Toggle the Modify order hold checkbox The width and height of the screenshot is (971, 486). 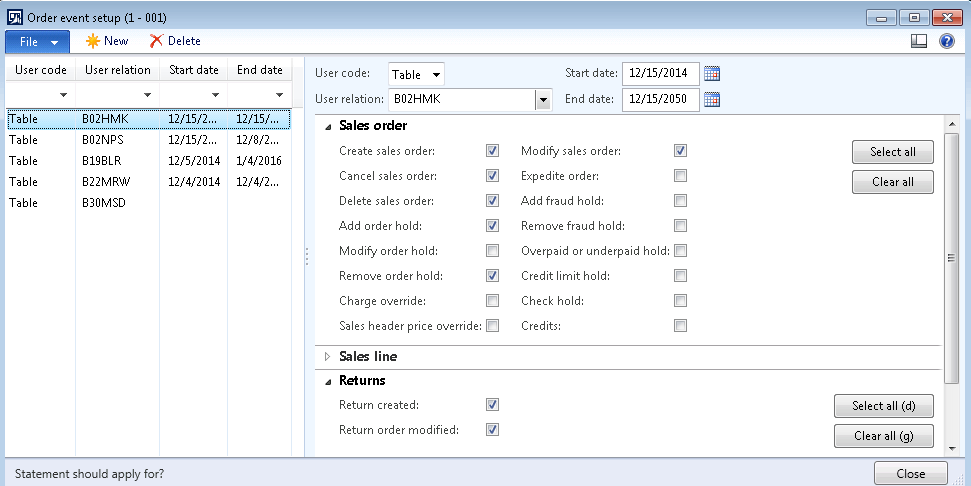[x=492, y=251]
